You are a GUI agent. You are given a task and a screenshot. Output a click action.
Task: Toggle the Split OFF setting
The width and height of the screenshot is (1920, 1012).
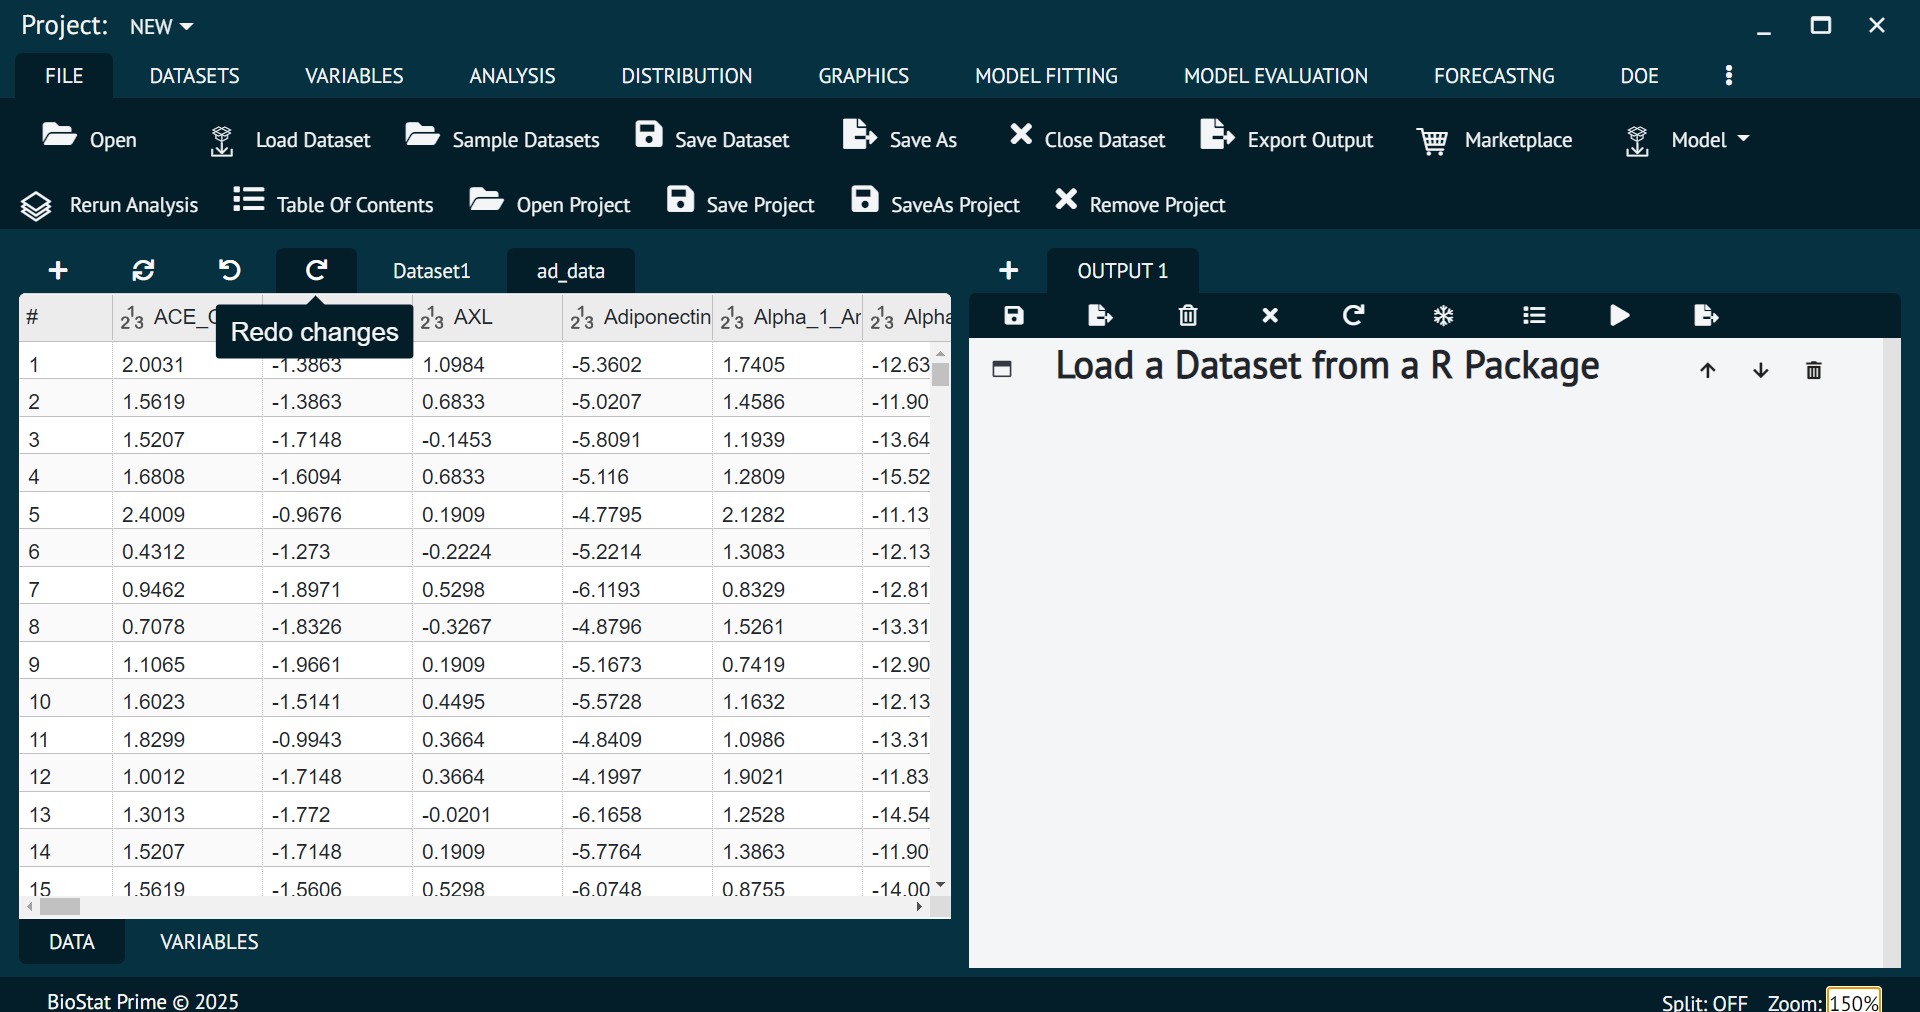tap(1704, 1002)
